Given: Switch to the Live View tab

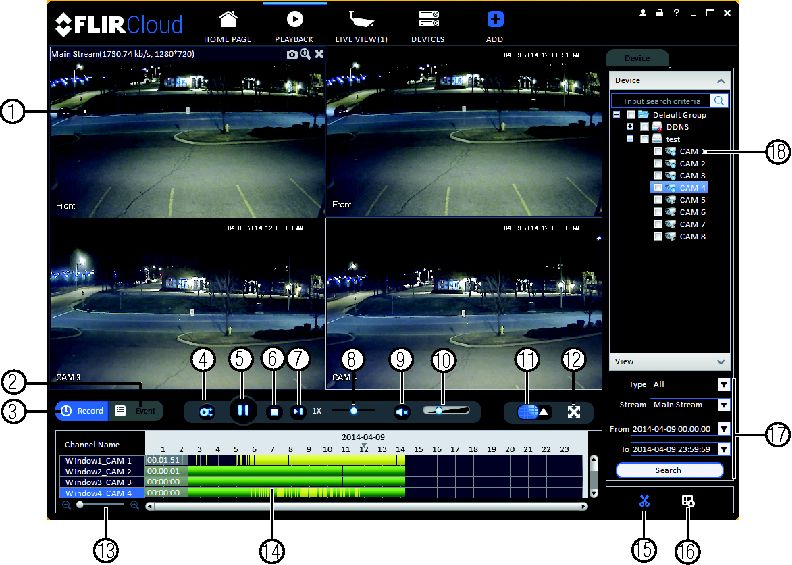Looking at the screenshot, I should 361,26.
